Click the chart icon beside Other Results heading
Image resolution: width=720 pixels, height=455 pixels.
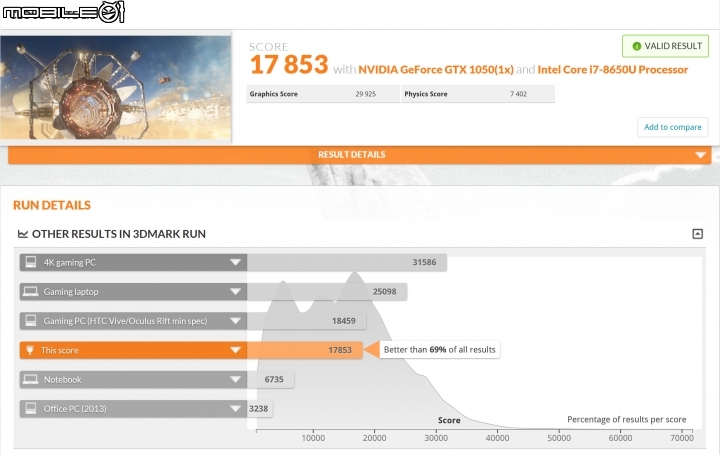22,234
